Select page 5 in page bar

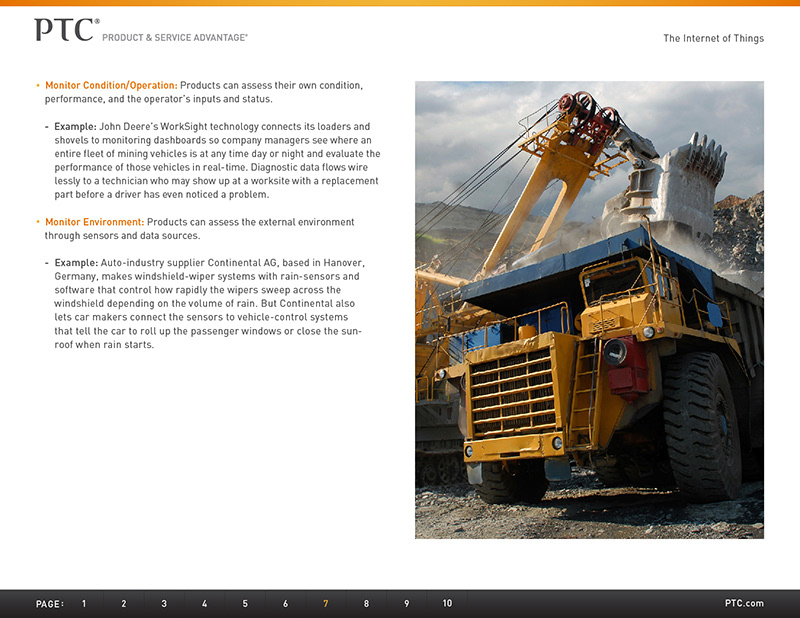[x=245, y=604]
